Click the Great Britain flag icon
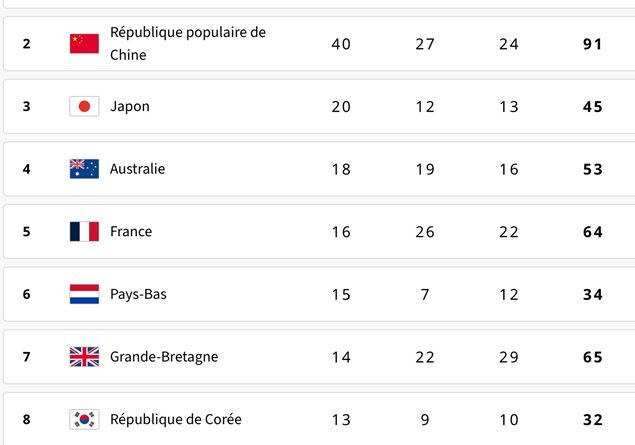Image resolution: width=635 pixels, height=445 pixels. coord(84,357)
